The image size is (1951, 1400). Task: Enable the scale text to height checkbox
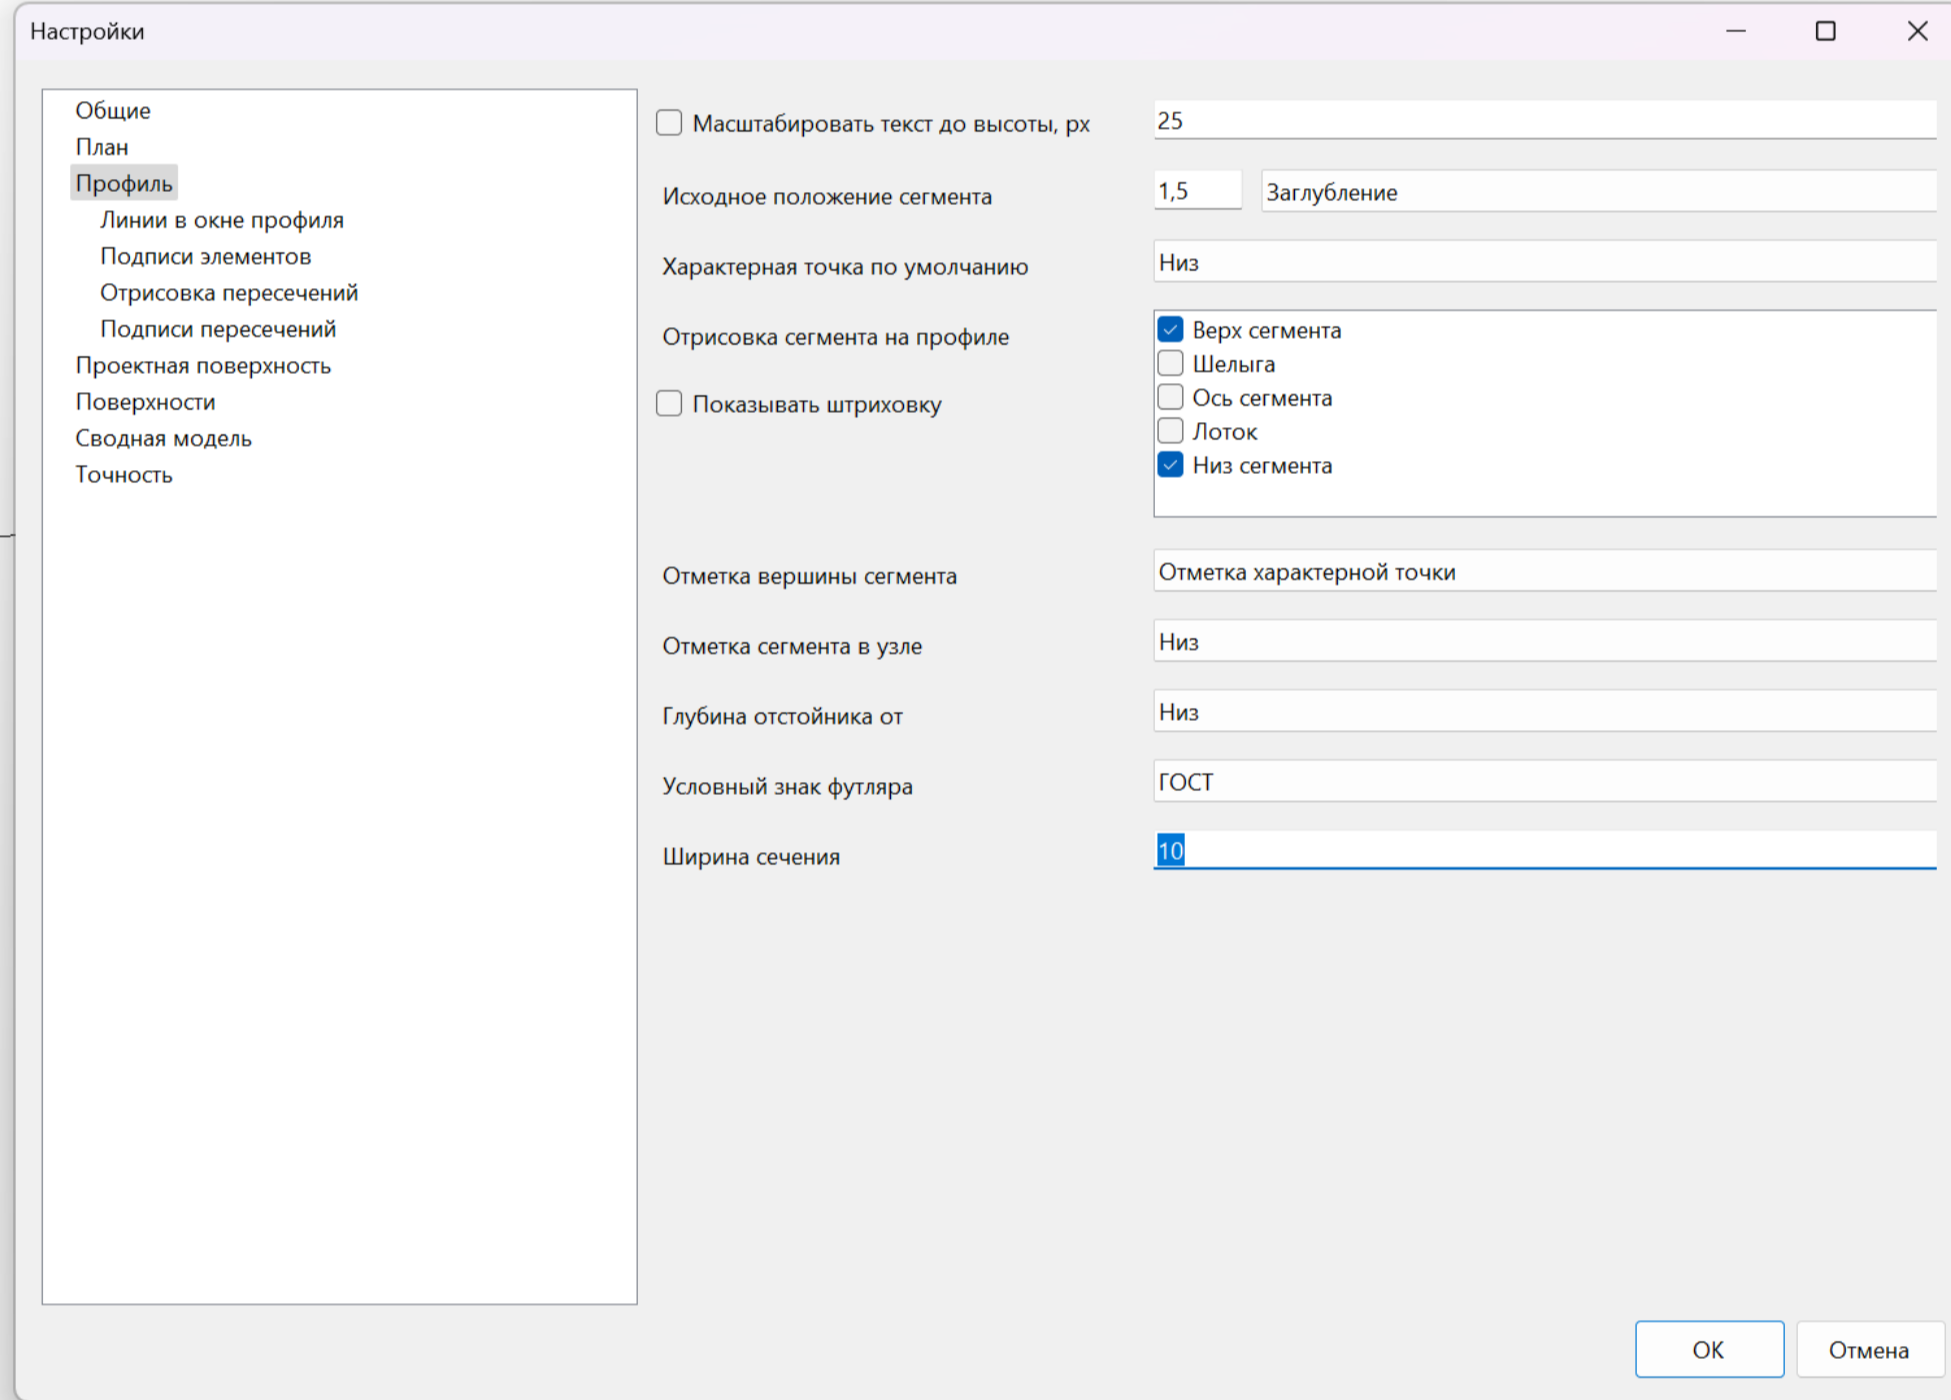669,123
